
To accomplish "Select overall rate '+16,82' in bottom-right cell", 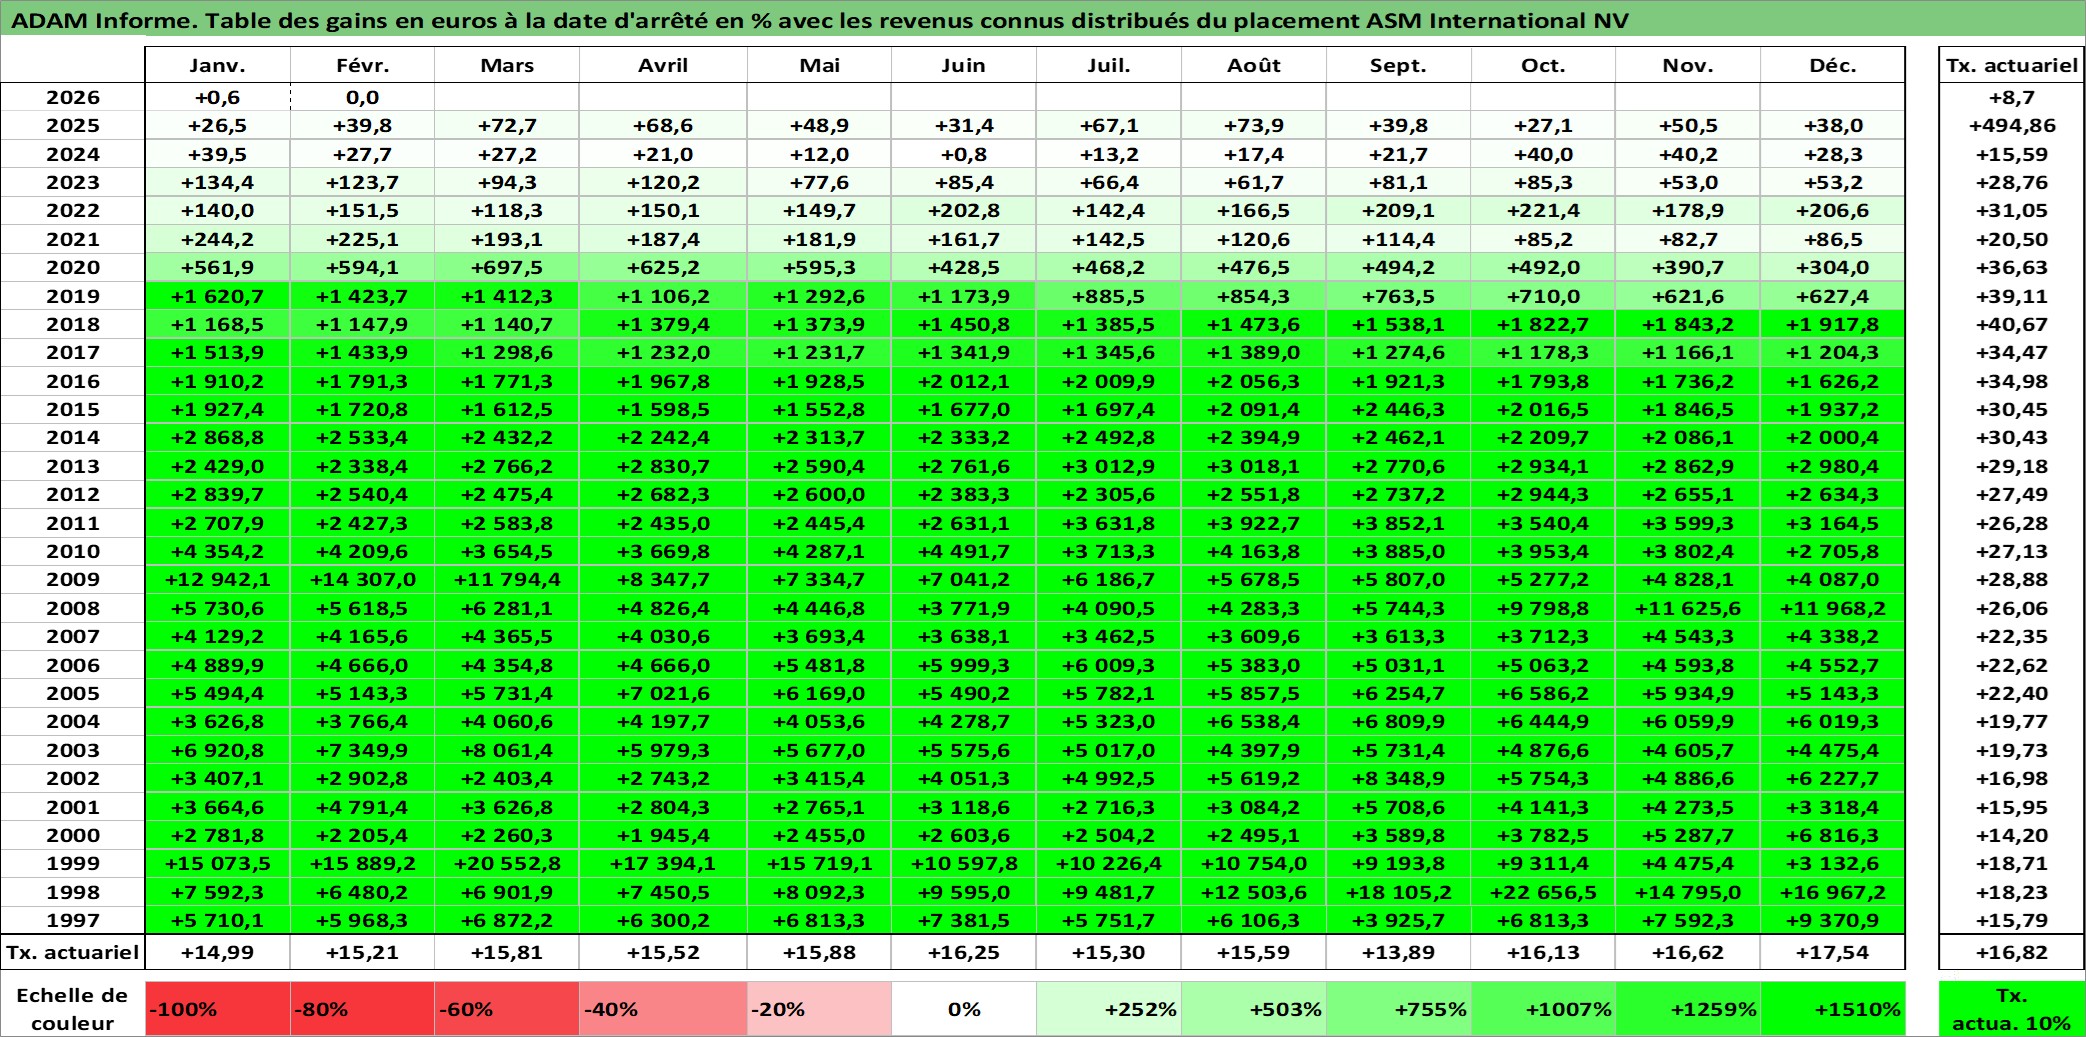I will [x=2012, y=952].
